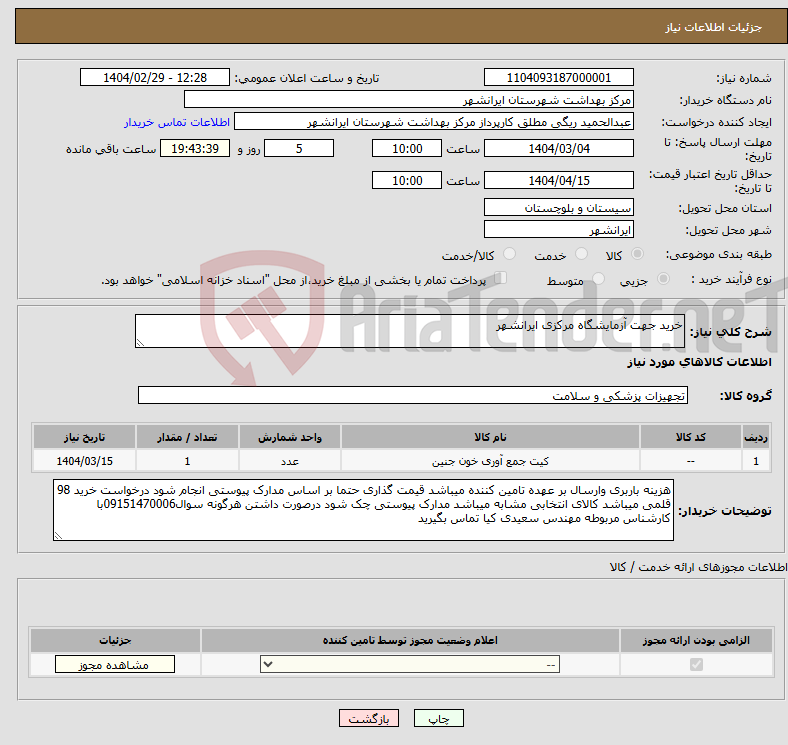Click the شماره نیاز field 1104093187000001

[558, 77]
